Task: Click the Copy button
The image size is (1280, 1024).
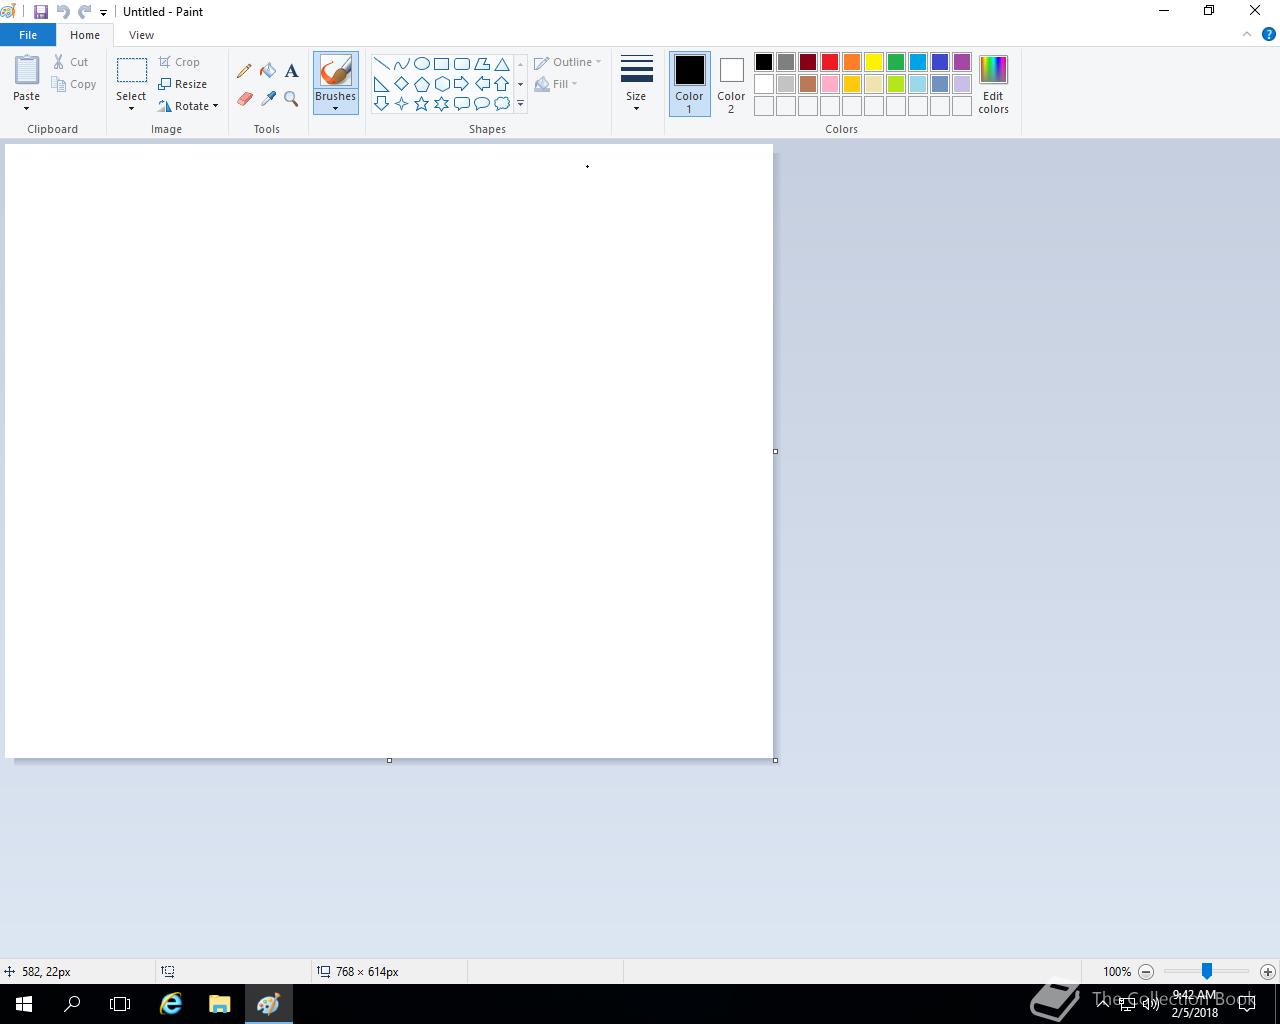Action: point(74,84)
